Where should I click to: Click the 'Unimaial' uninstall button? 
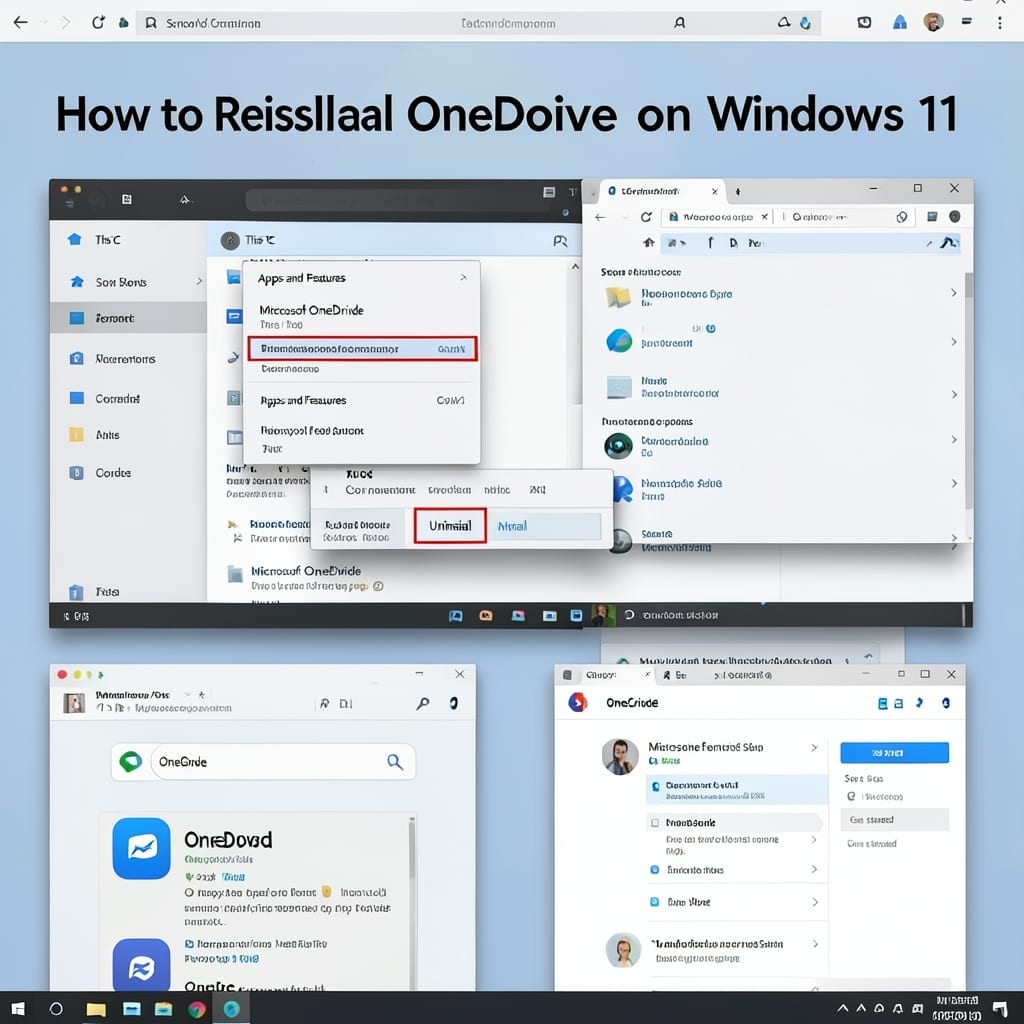(450, 526)
